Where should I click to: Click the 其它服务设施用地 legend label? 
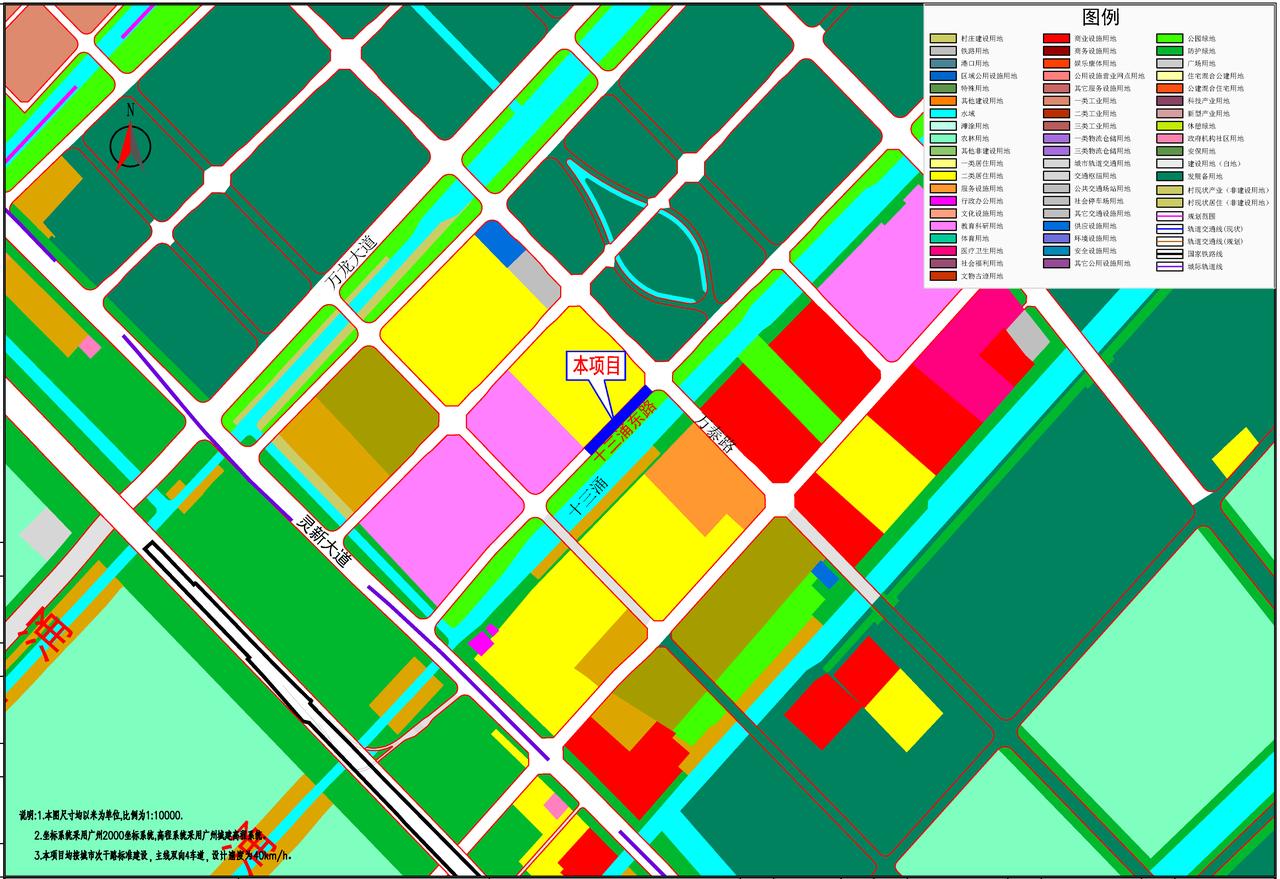[1103, 89]
